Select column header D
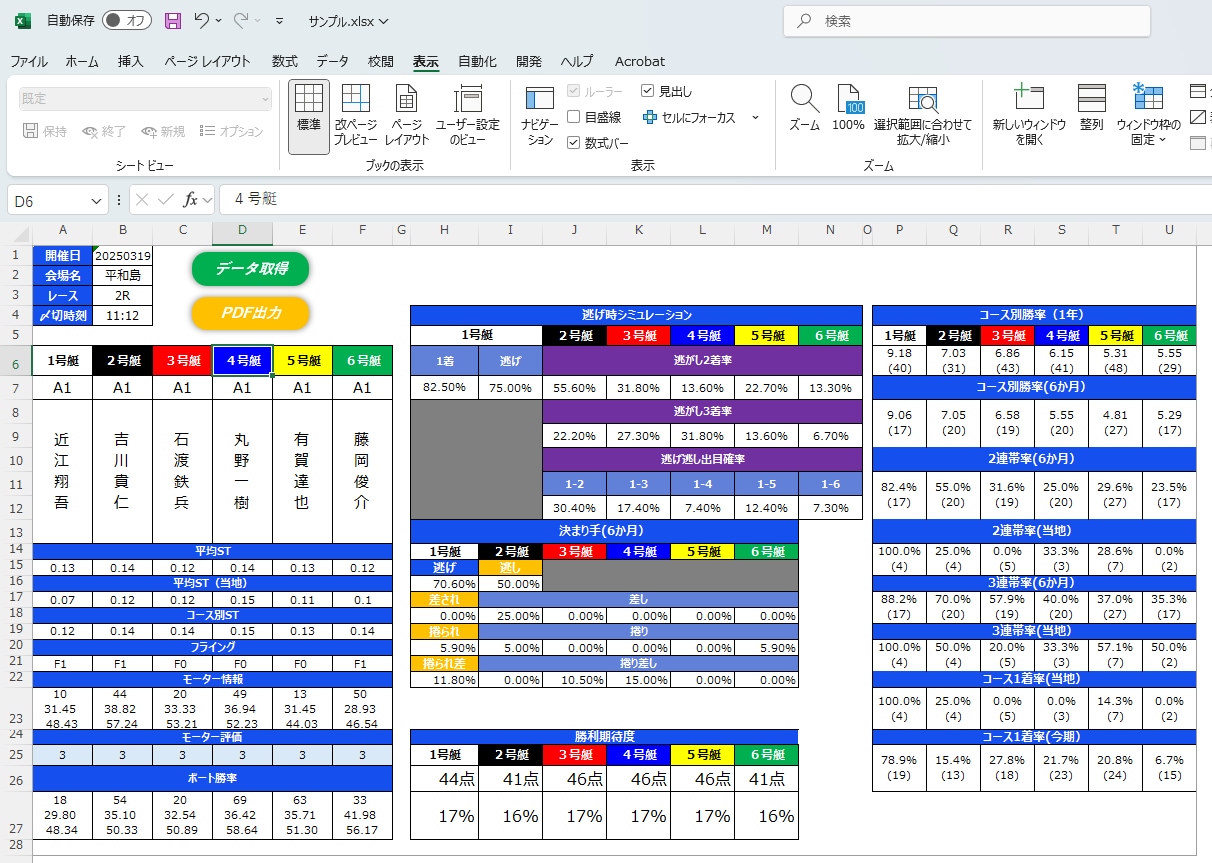This screenshot has height=863, width=1212. pos(242,230)
